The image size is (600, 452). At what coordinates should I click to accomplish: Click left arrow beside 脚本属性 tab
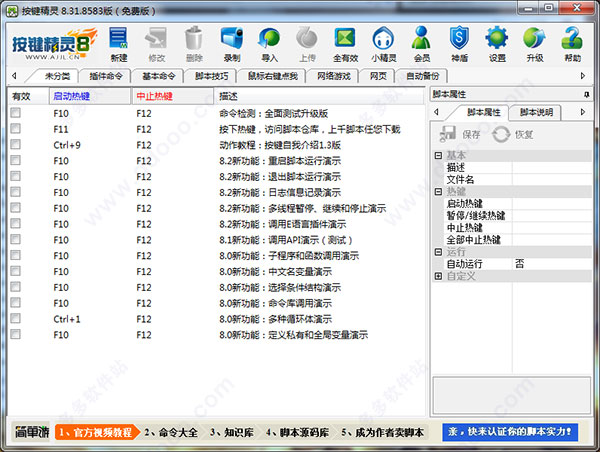pos(437,112)
